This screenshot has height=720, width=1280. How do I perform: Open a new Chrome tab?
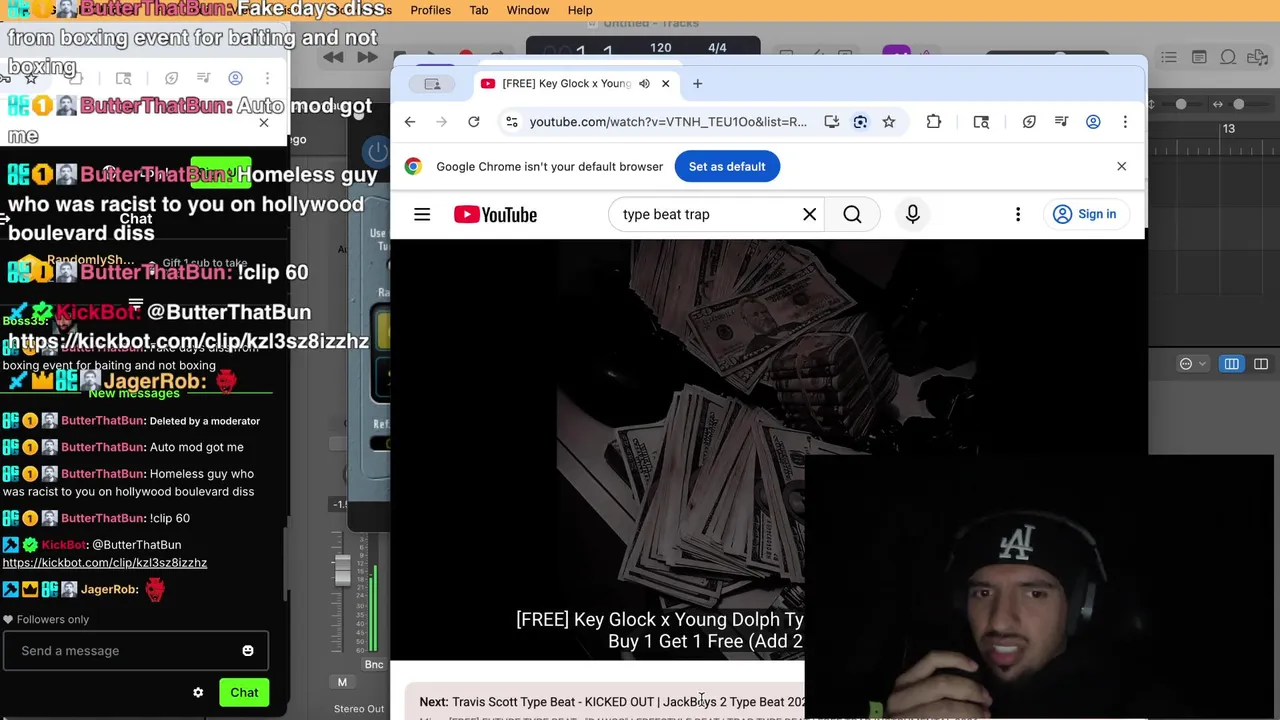(x=697, y=84)
